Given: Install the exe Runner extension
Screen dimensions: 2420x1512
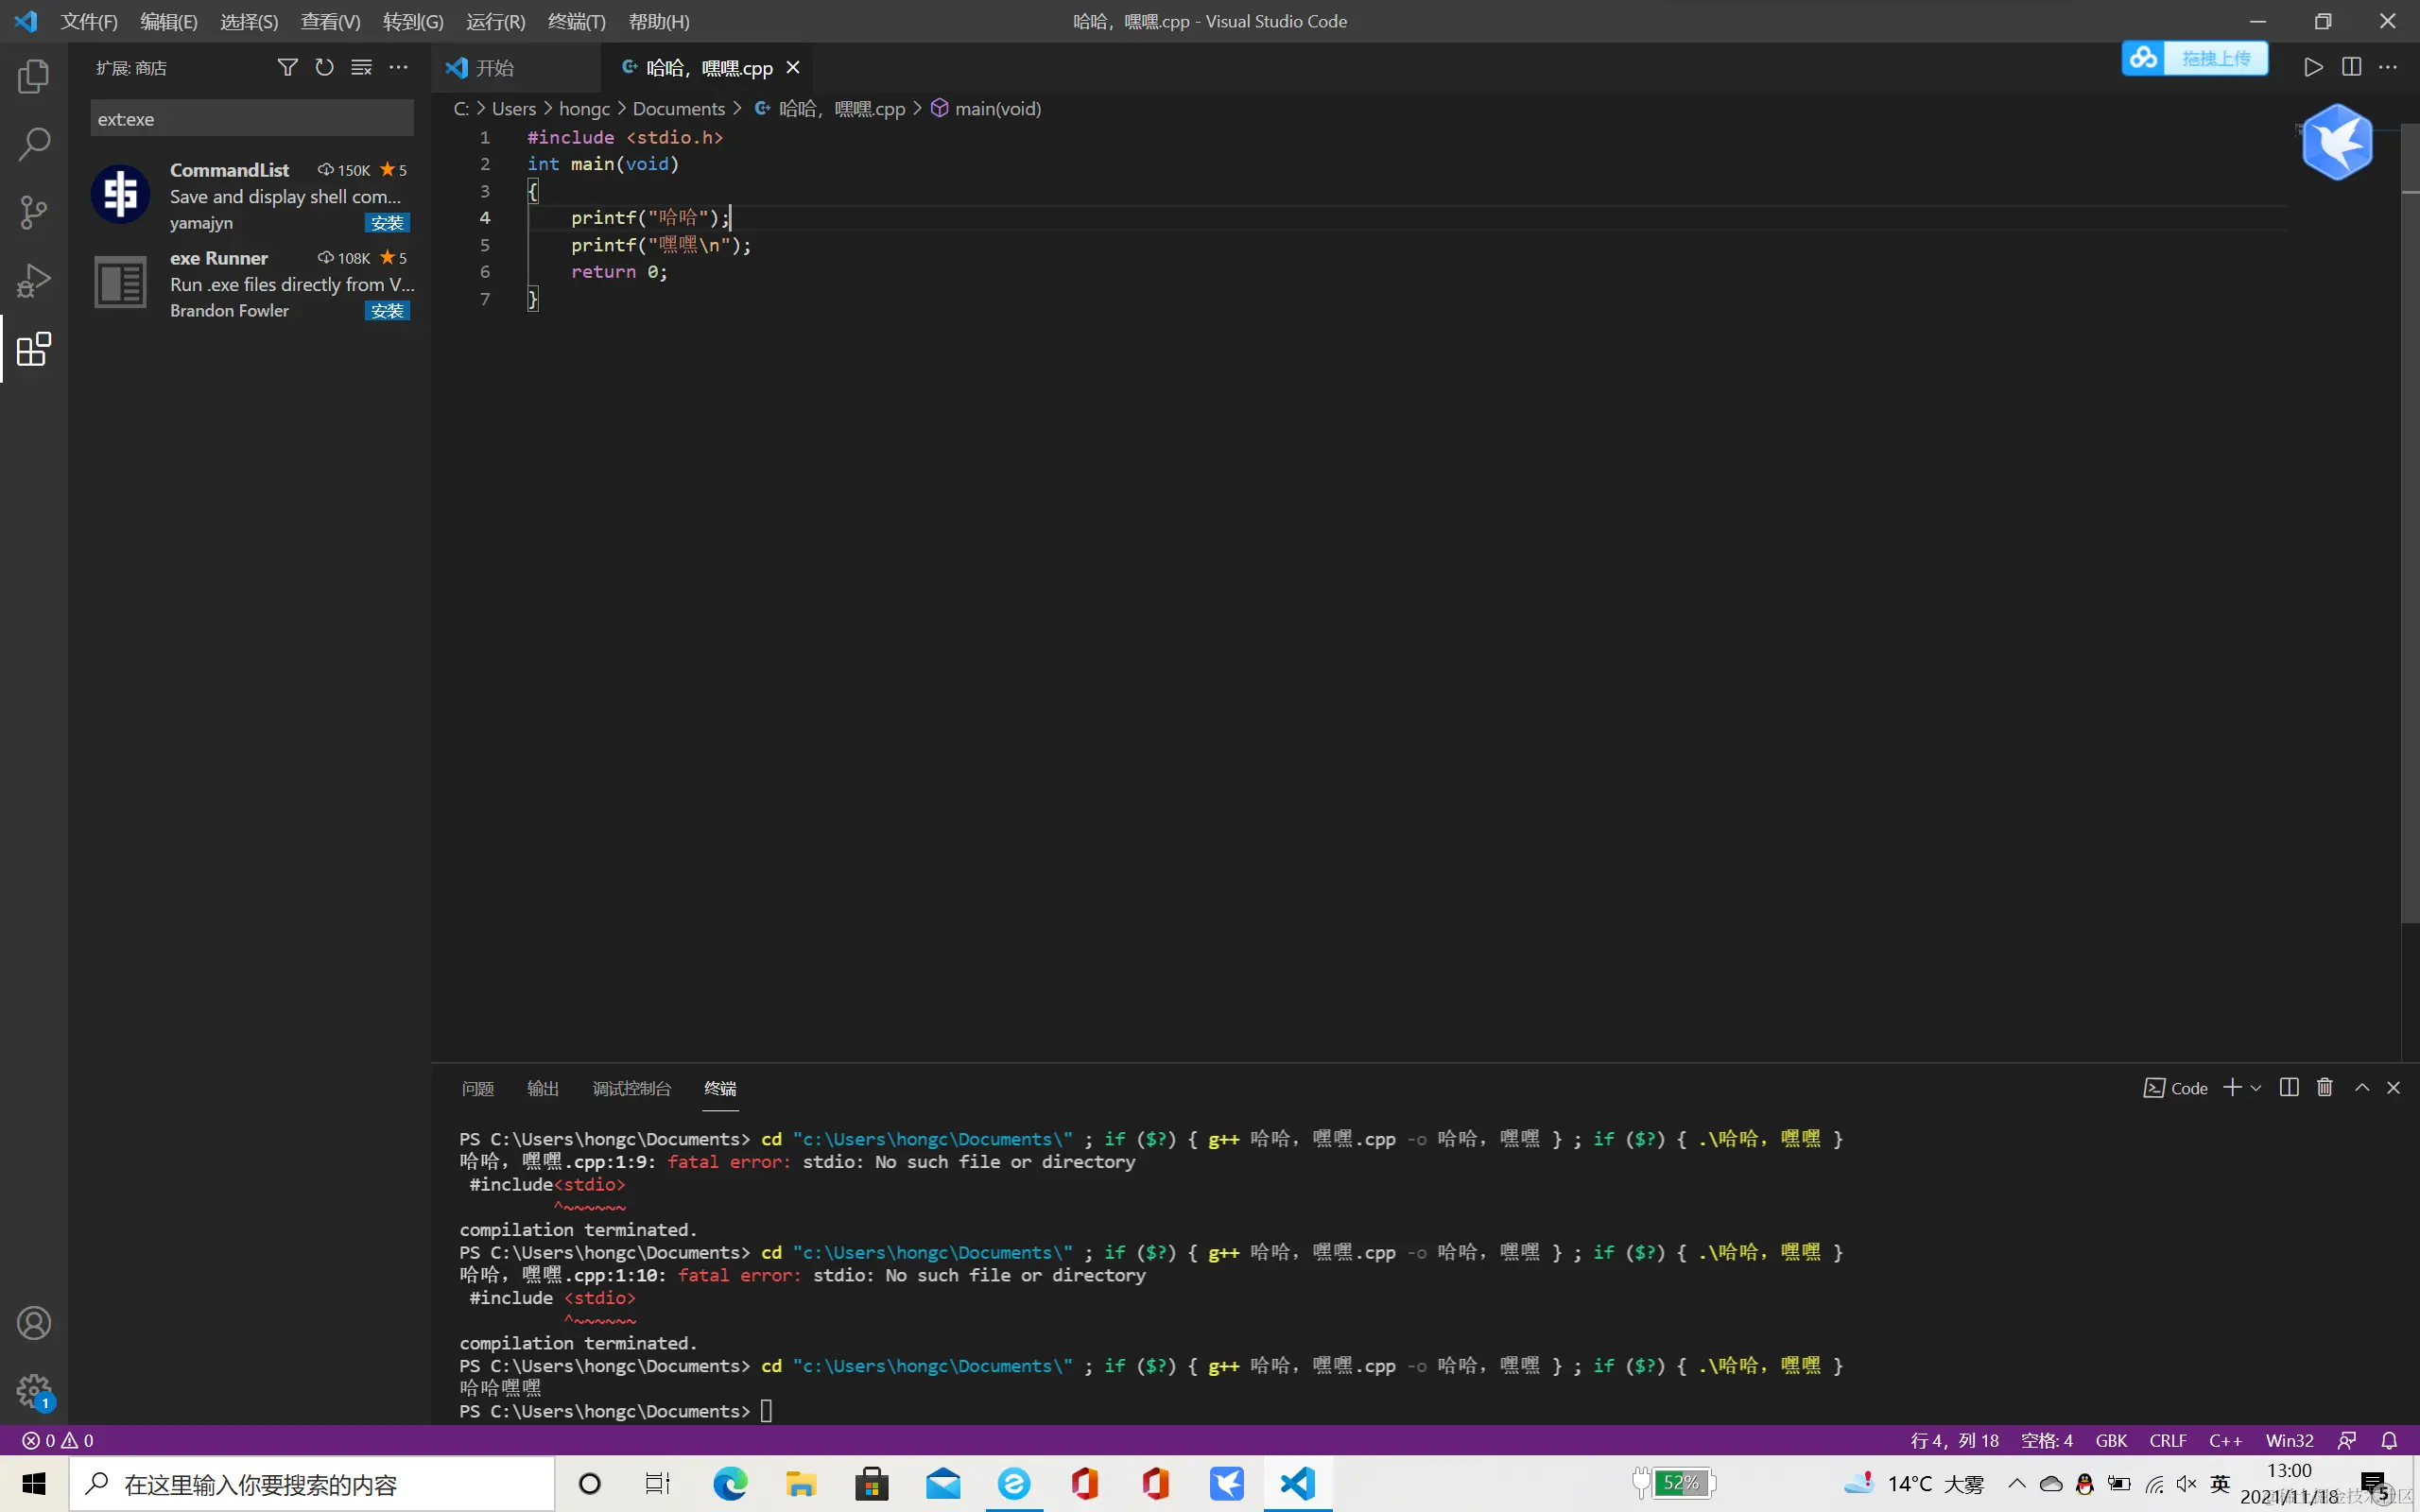Looking at the screenshot, I should pos(387,311).
